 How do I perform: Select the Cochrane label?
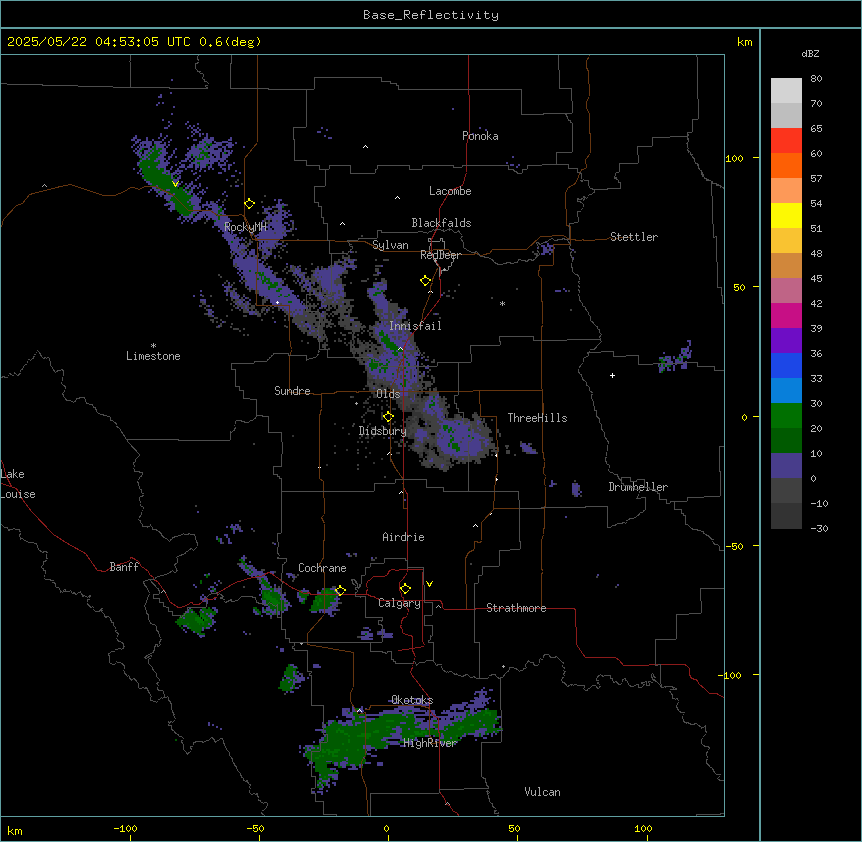pos(322,568)
